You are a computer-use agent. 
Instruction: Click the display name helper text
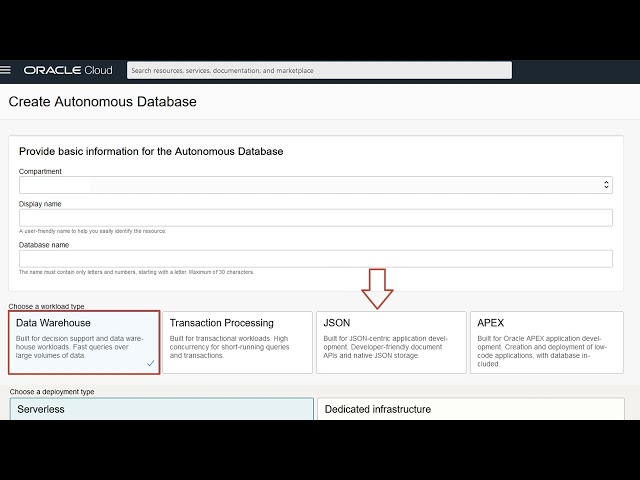point(92,231)
